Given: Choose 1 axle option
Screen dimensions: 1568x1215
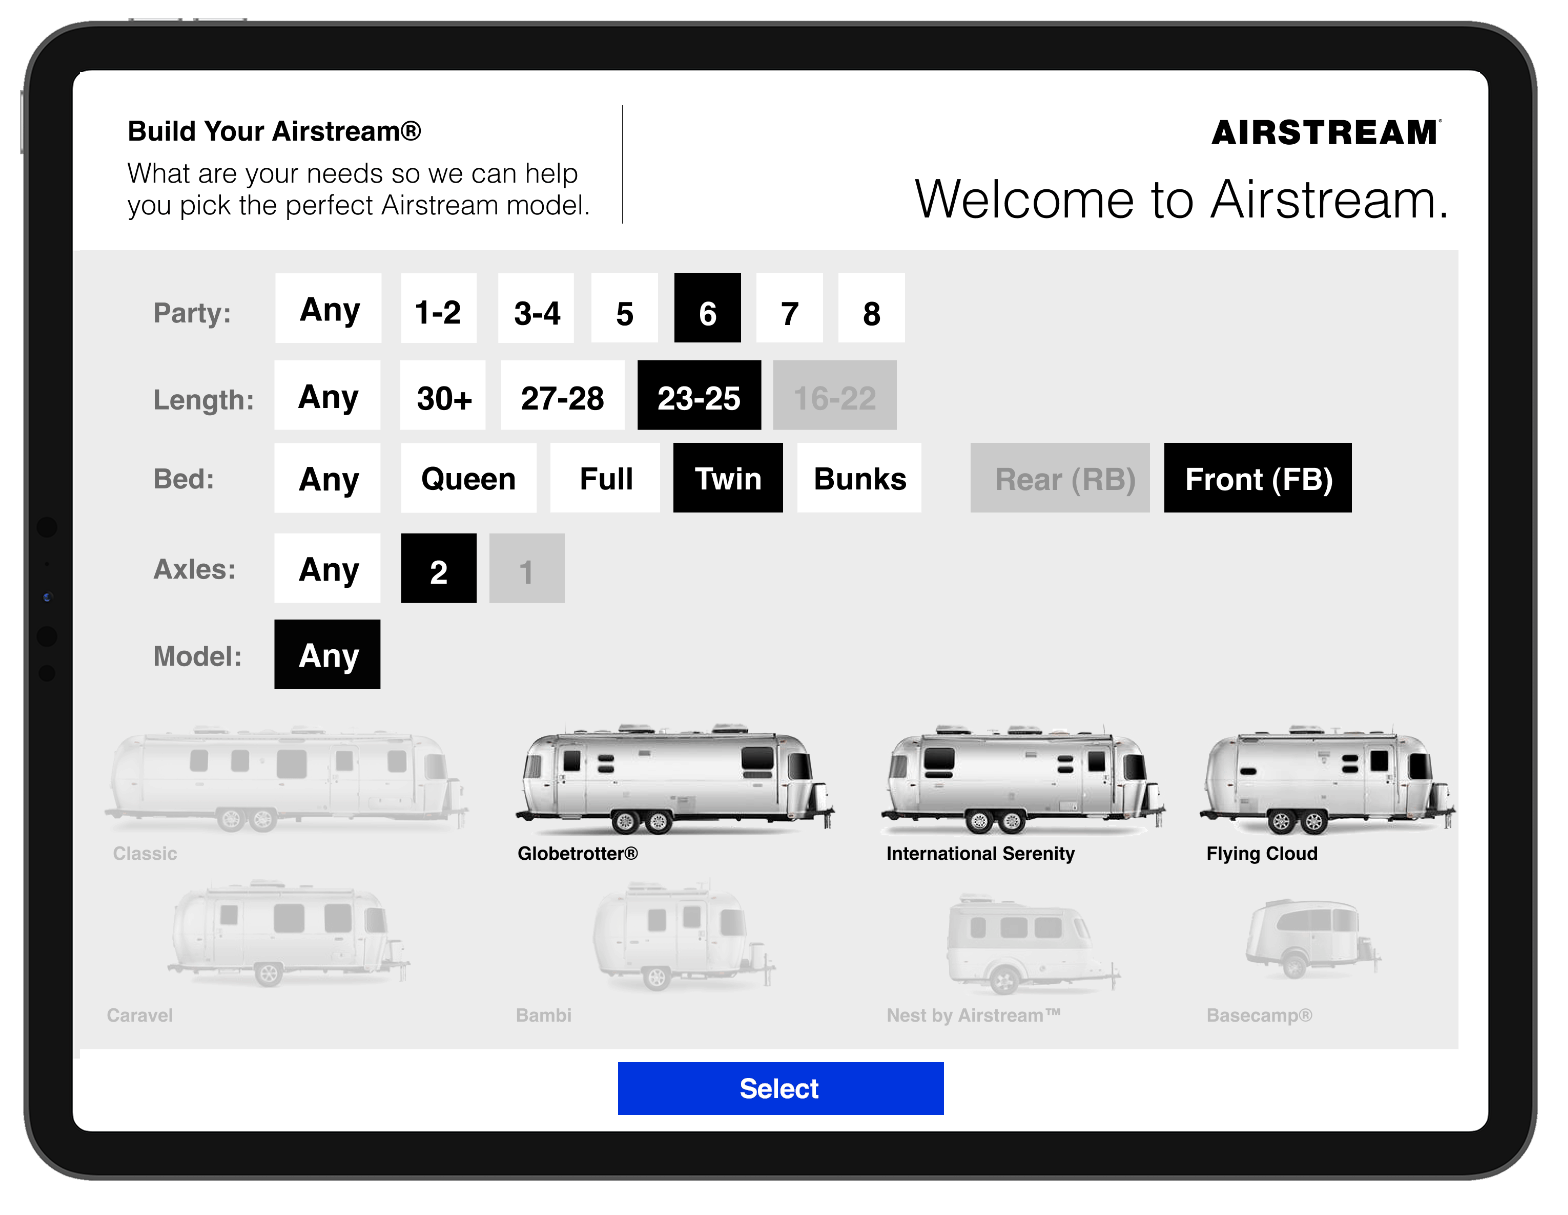Looking at the screenshot, I should 527,568.
